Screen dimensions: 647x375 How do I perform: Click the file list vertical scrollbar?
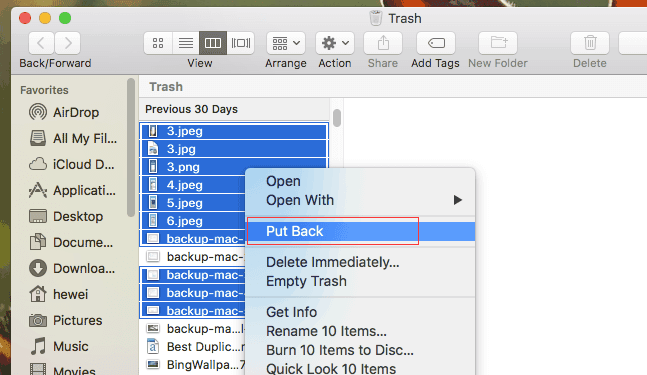click(337, 118)
